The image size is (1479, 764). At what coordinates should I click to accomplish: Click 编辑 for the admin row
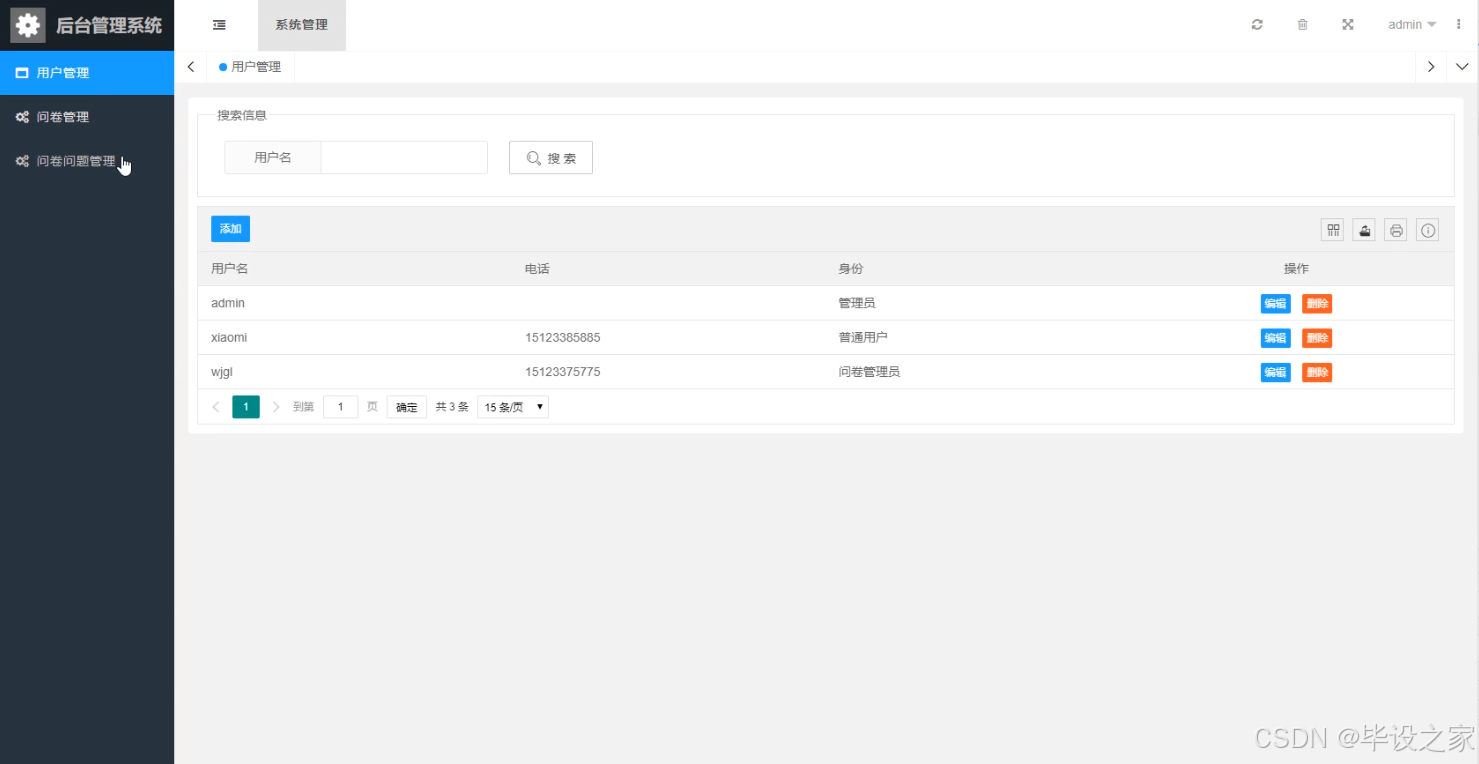[x=1275, y=304]
